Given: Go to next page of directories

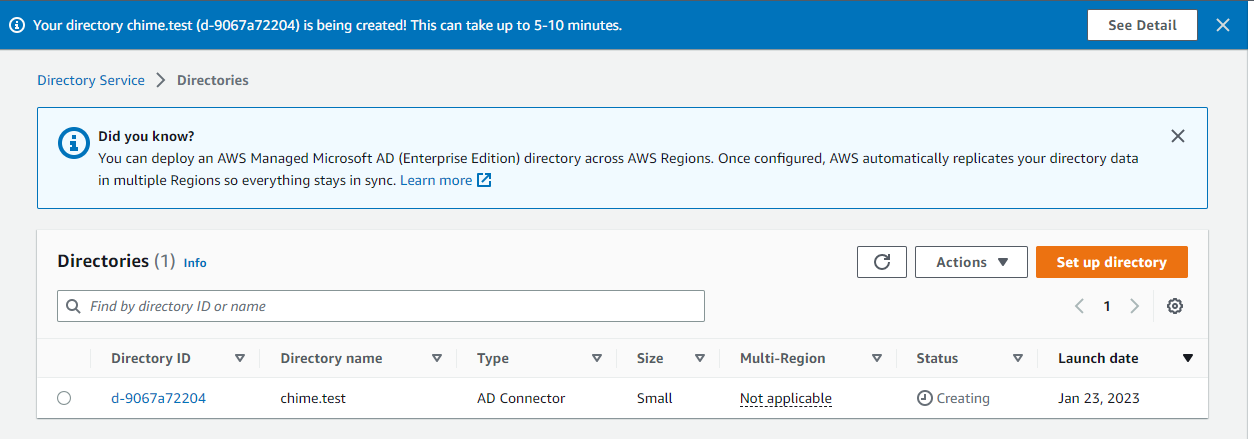Looking at the screenshot, I should point(1134,306).
